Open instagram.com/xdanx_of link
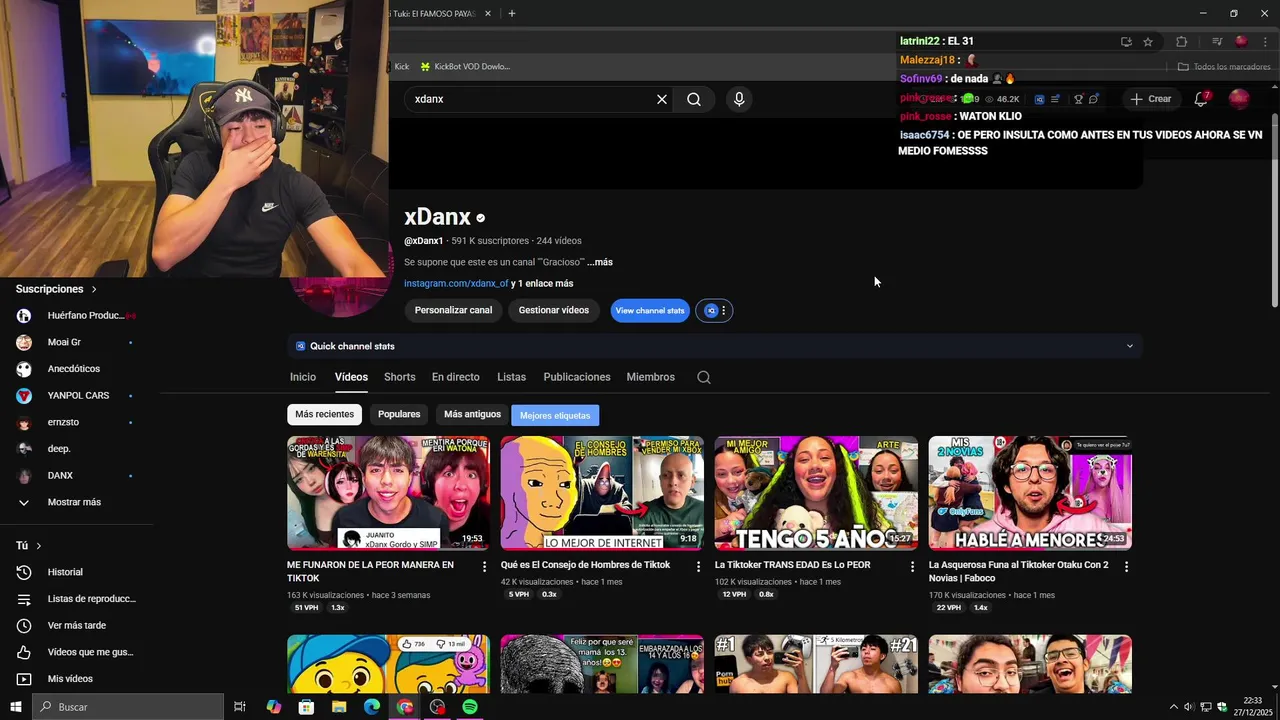Viewport: 1280px width, 720px height. pyautogui.click(x=456, y=284)
